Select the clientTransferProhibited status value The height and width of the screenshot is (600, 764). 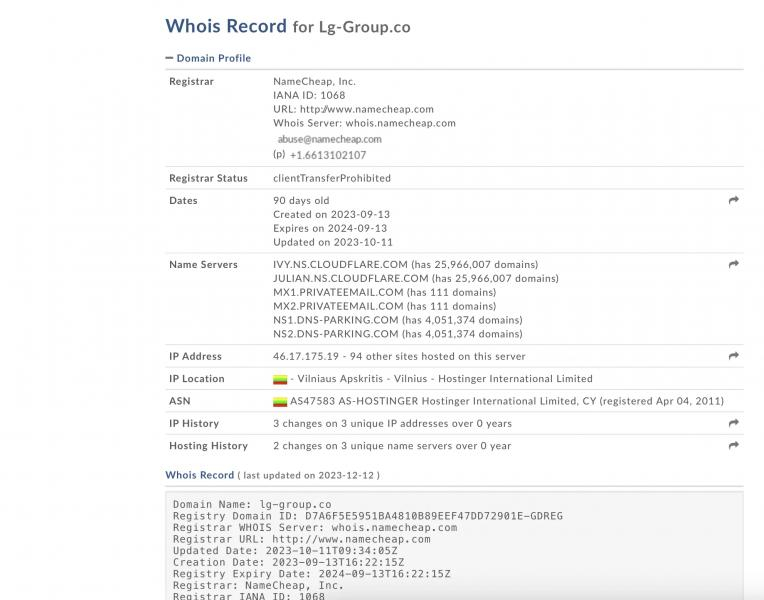pos(332,178)
